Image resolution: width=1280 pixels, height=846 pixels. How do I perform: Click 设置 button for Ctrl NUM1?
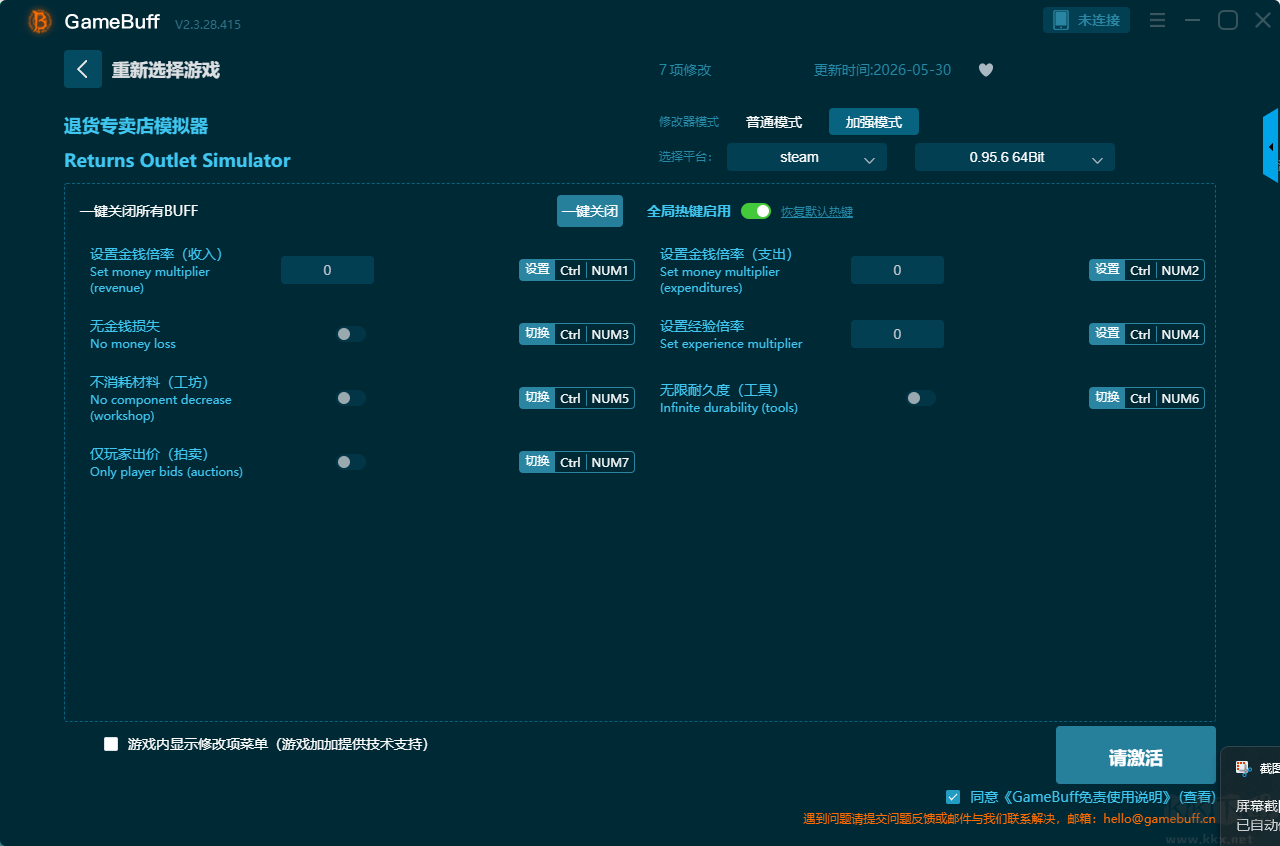(x=537, y=270)
